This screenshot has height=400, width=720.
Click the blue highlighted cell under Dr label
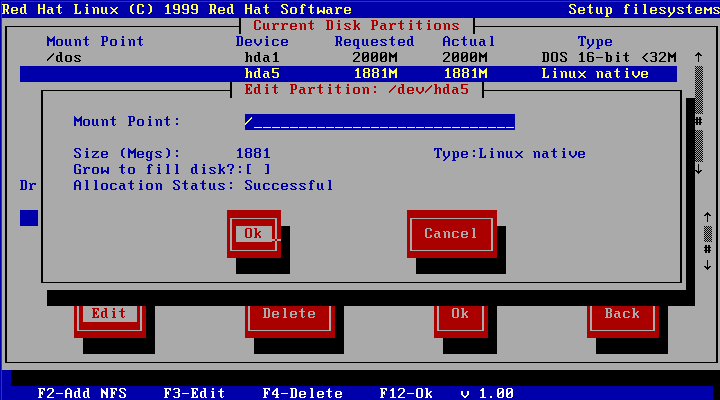[29, 217]
